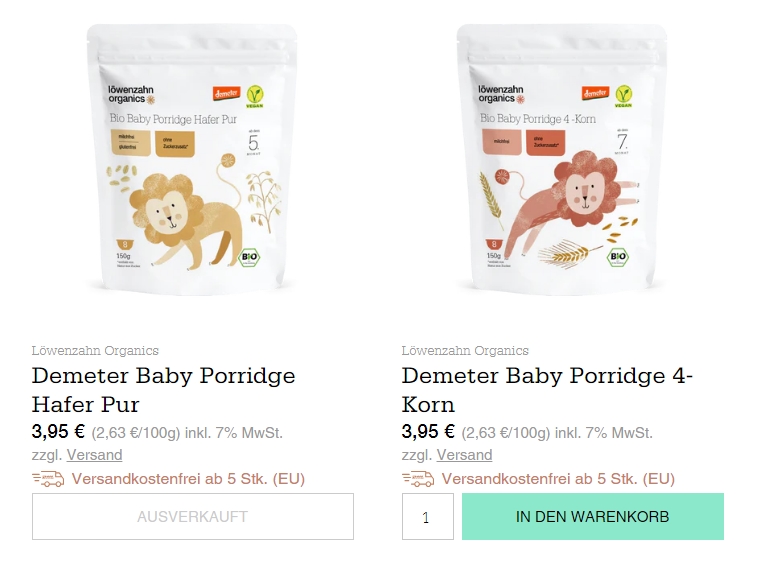The image size is (759, 565).
Task: Click Löwenzahn Organics brand label above Hafer Pur
Action: (95, 351)
